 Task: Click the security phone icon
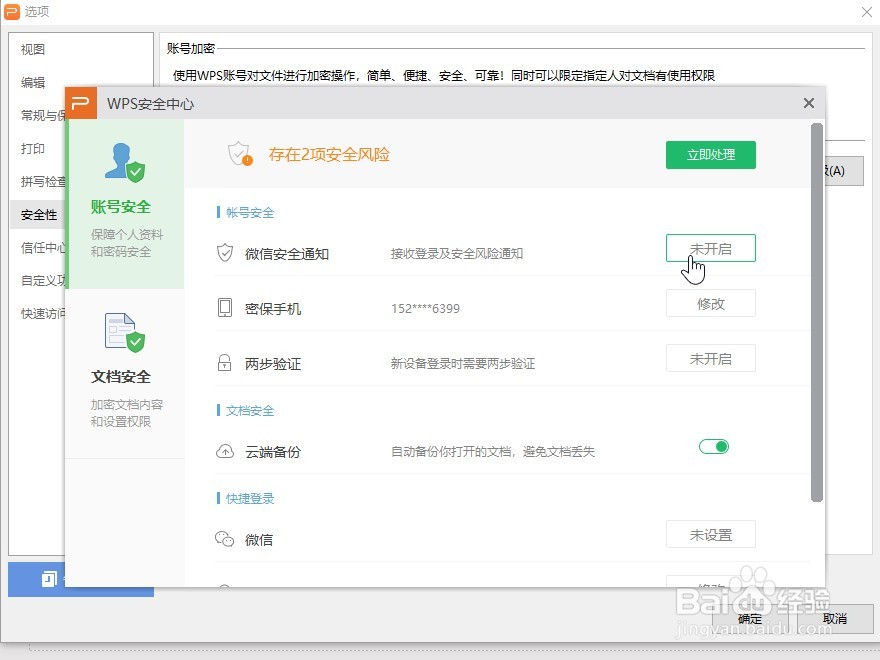225,308
